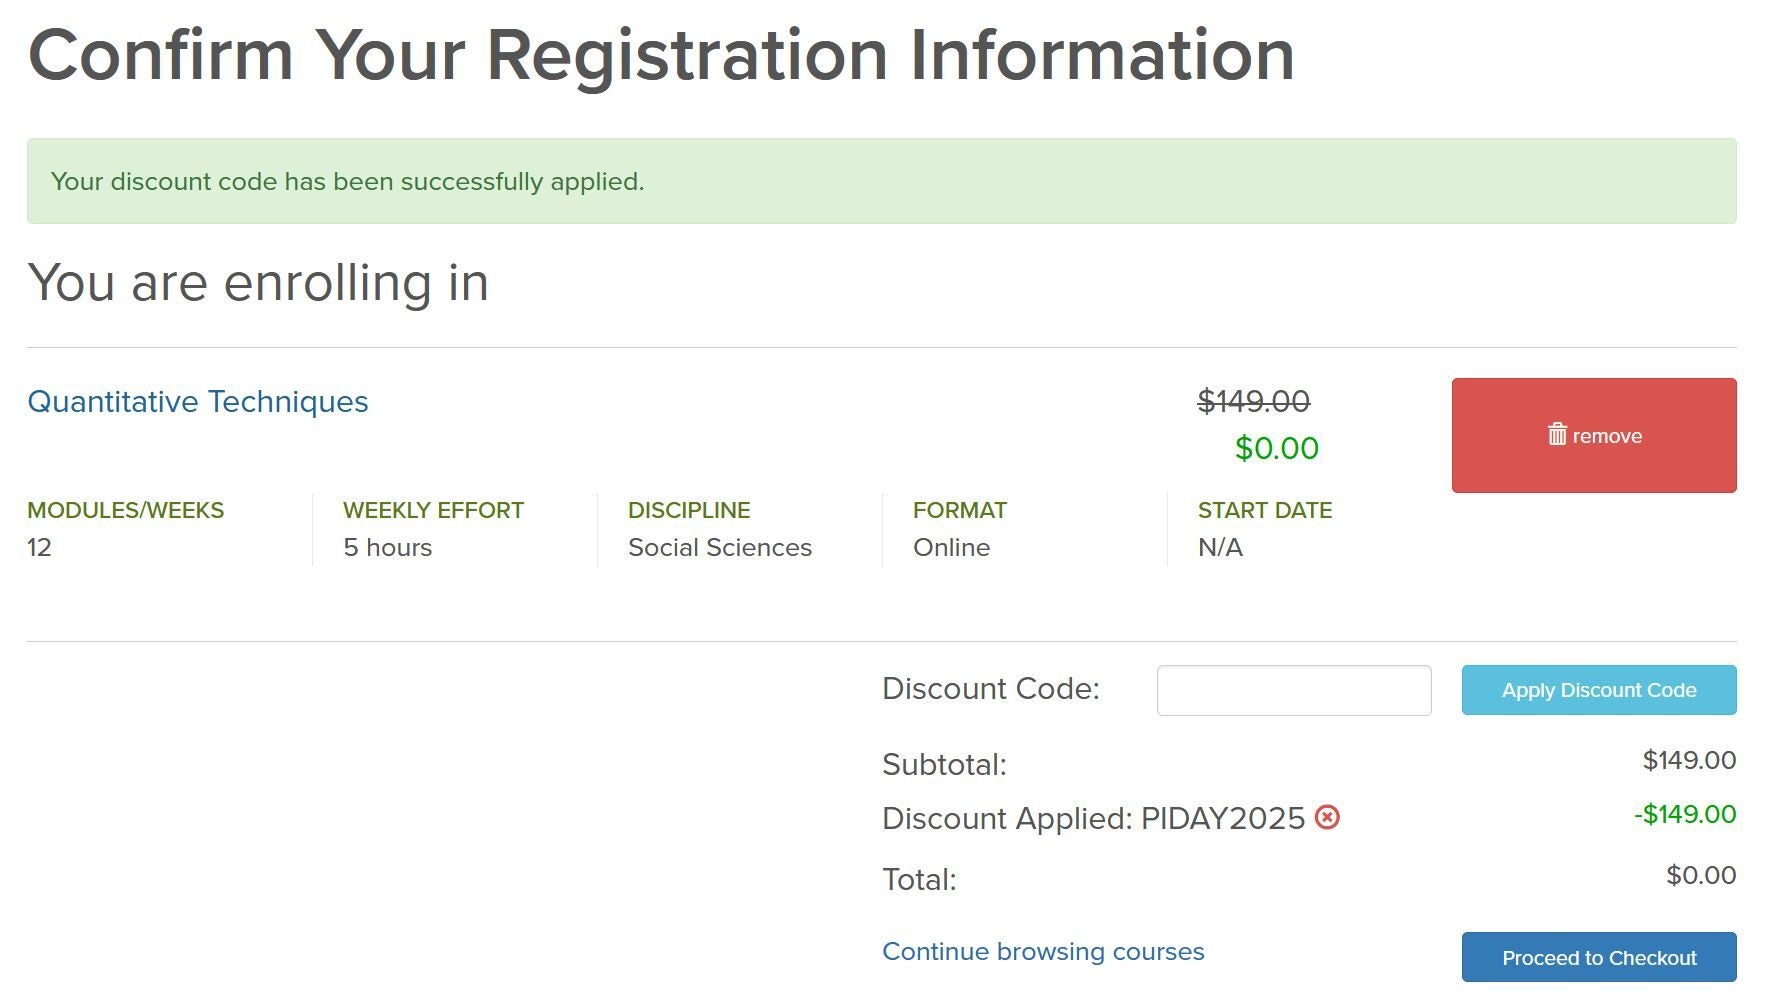Click the green discount success banner
Viewport: 1774px width, 991px height.
click(x=881, y=181)
